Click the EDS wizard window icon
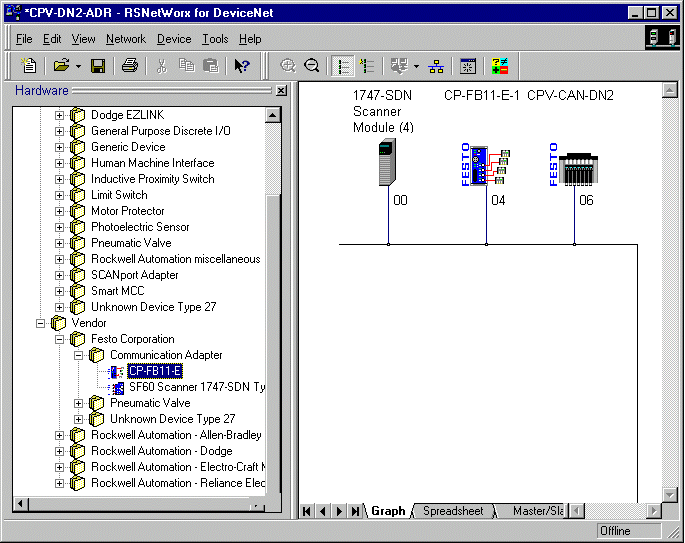Viewport: 685px width, 543px height. pyautogui.click(x=468, y=66)
